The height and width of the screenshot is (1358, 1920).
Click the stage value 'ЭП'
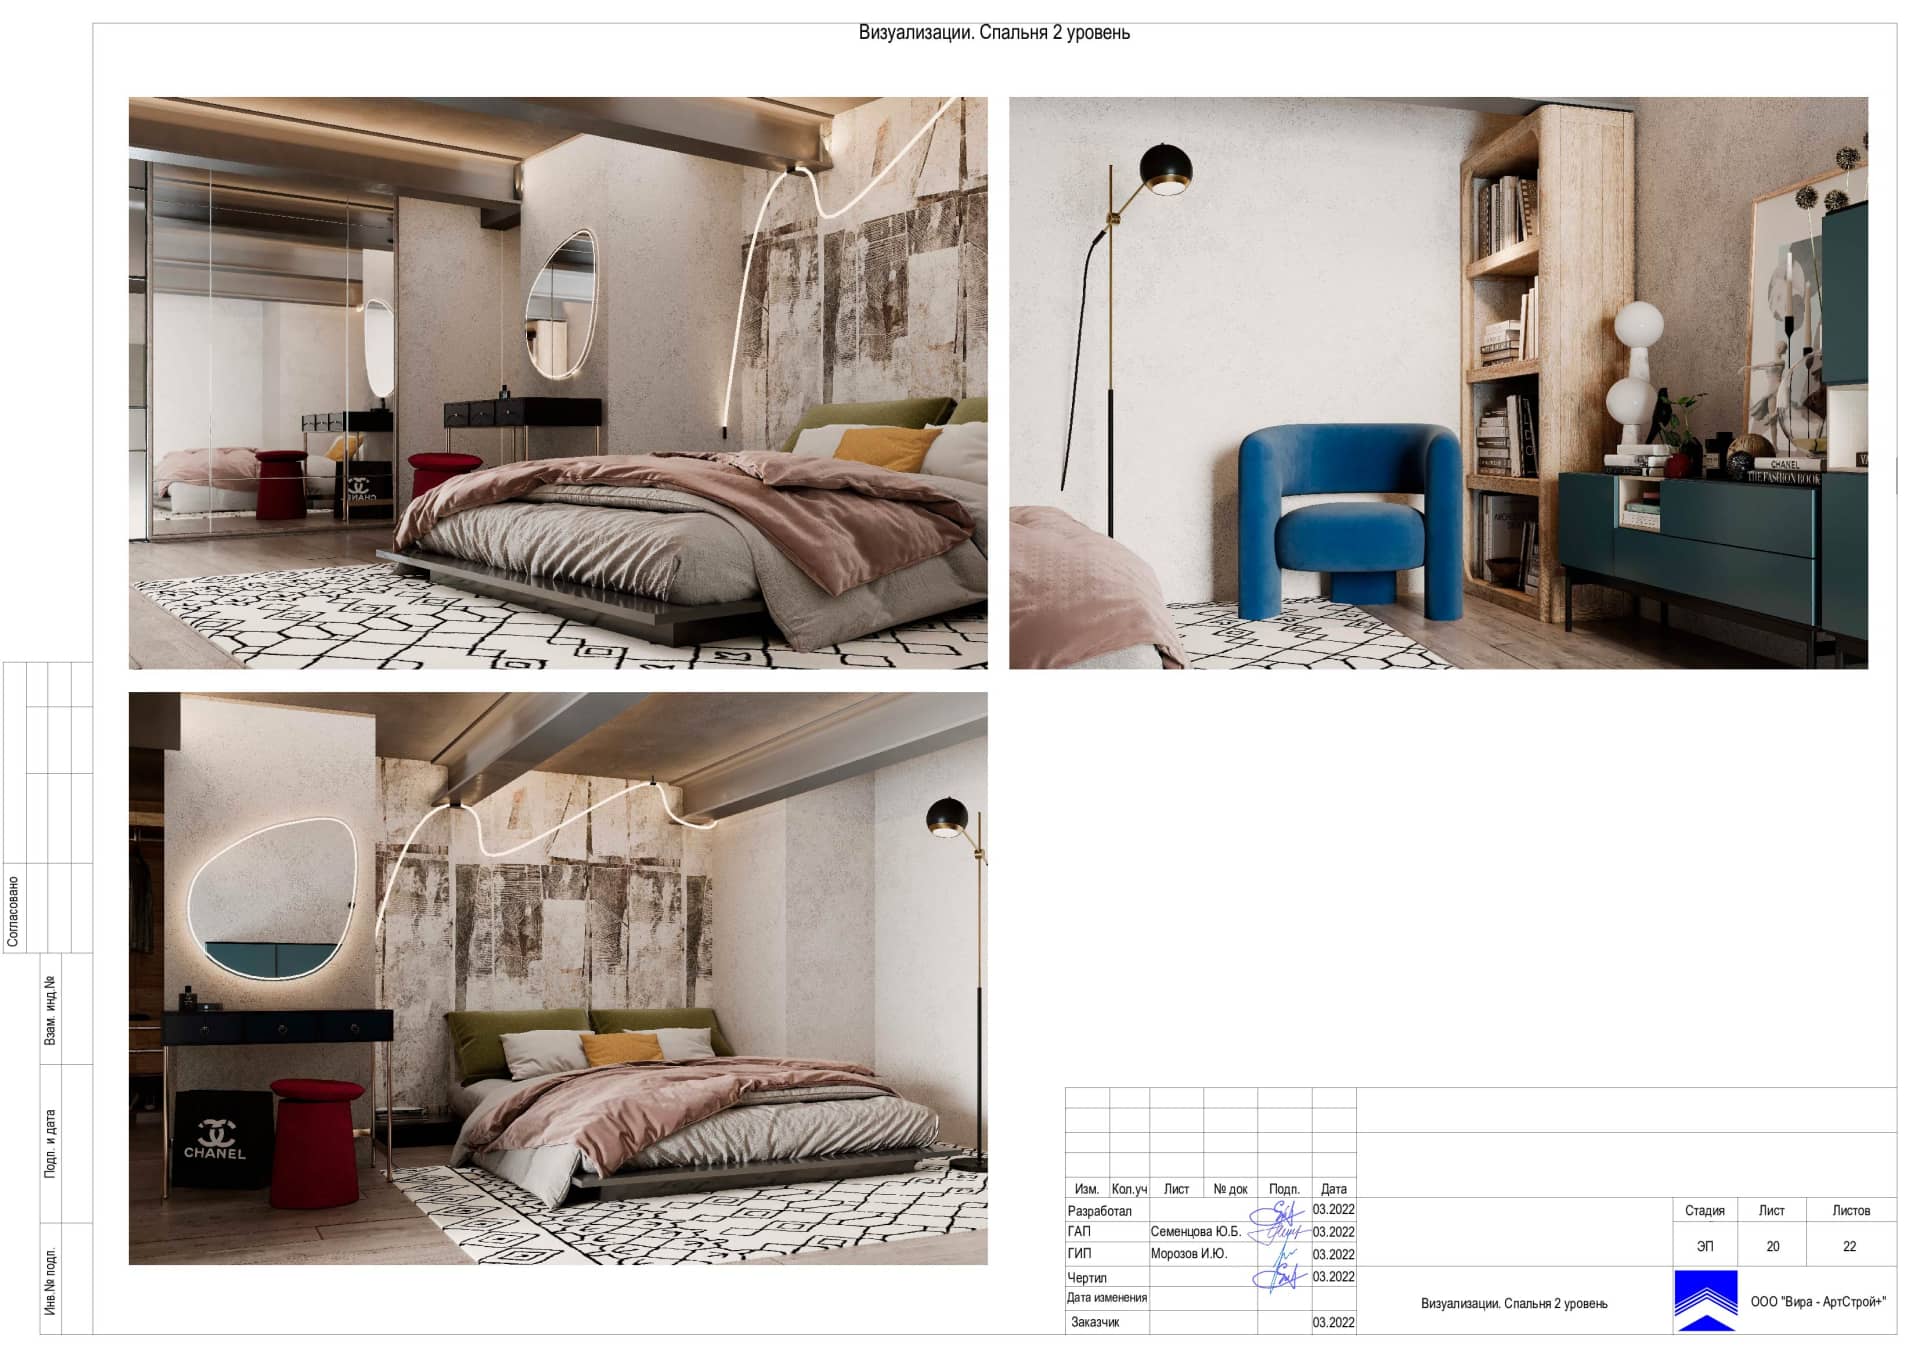click(x=1704, y=1246)
